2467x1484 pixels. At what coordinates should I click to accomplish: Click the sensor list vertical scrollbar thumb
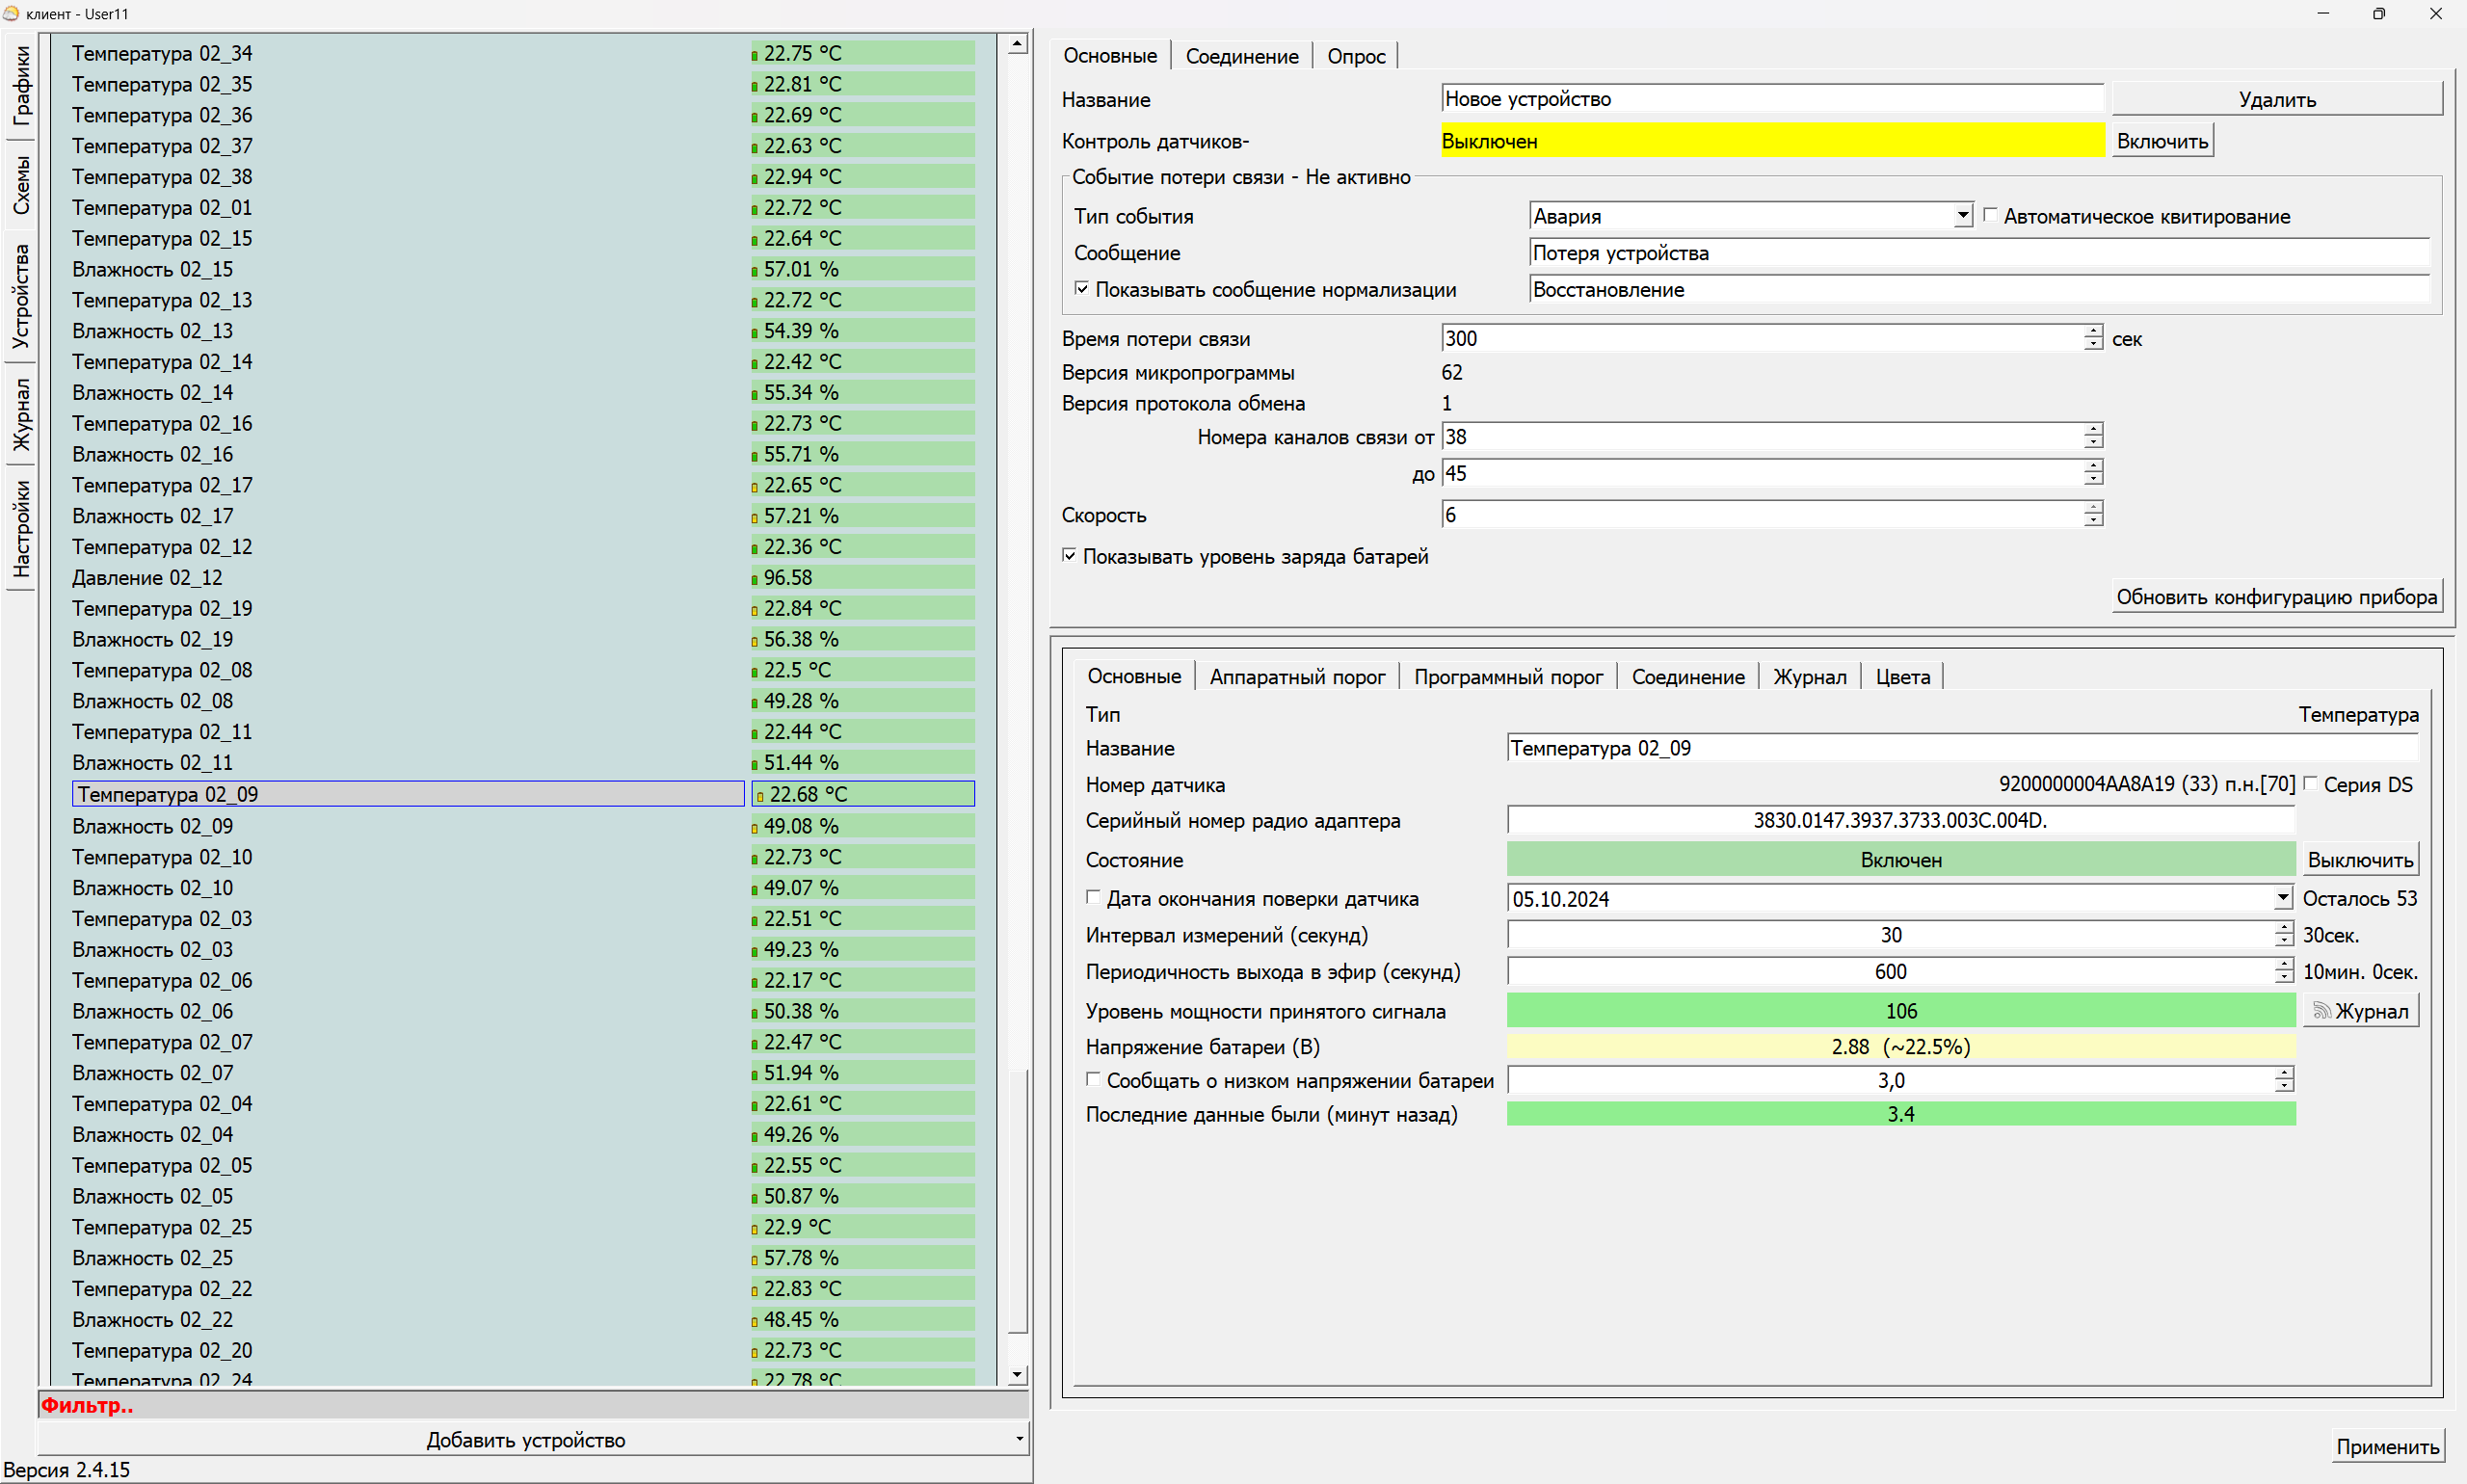pyautogui.click(x=1017, y=1200)
